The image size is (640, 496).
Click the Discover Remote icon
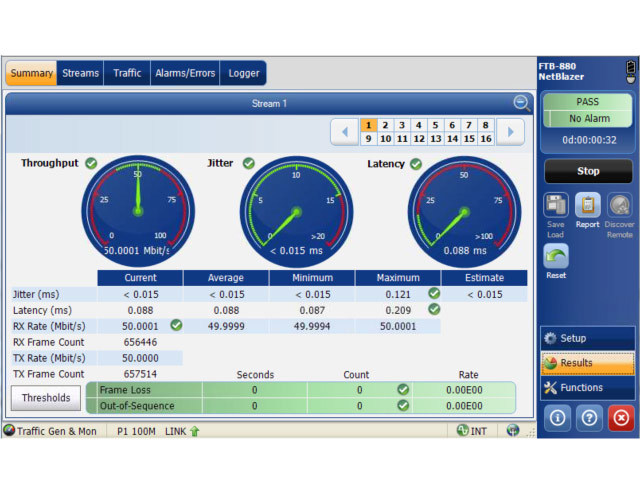(620, 205)
